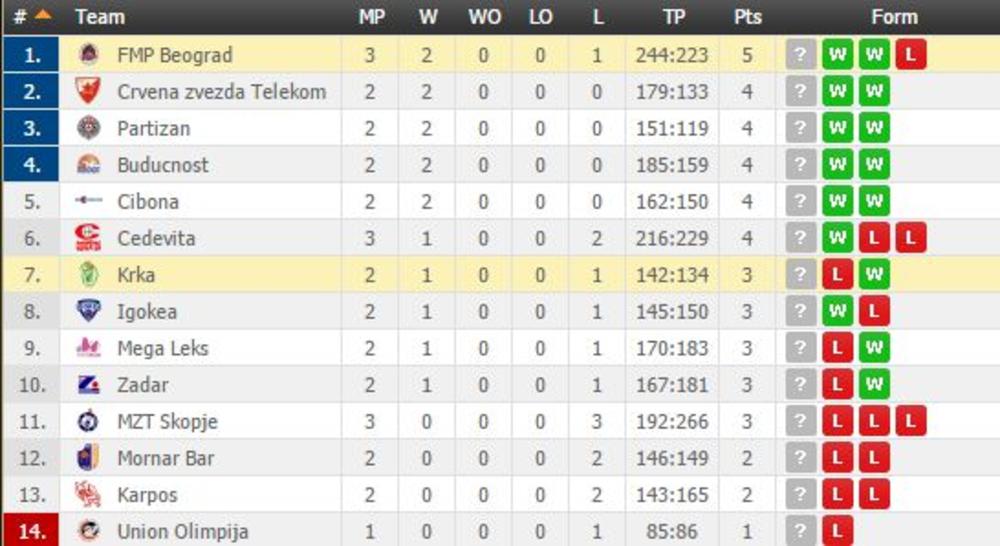Open the Zadar team link
The height and width of the screenshot is (546, 1000).
142,385
